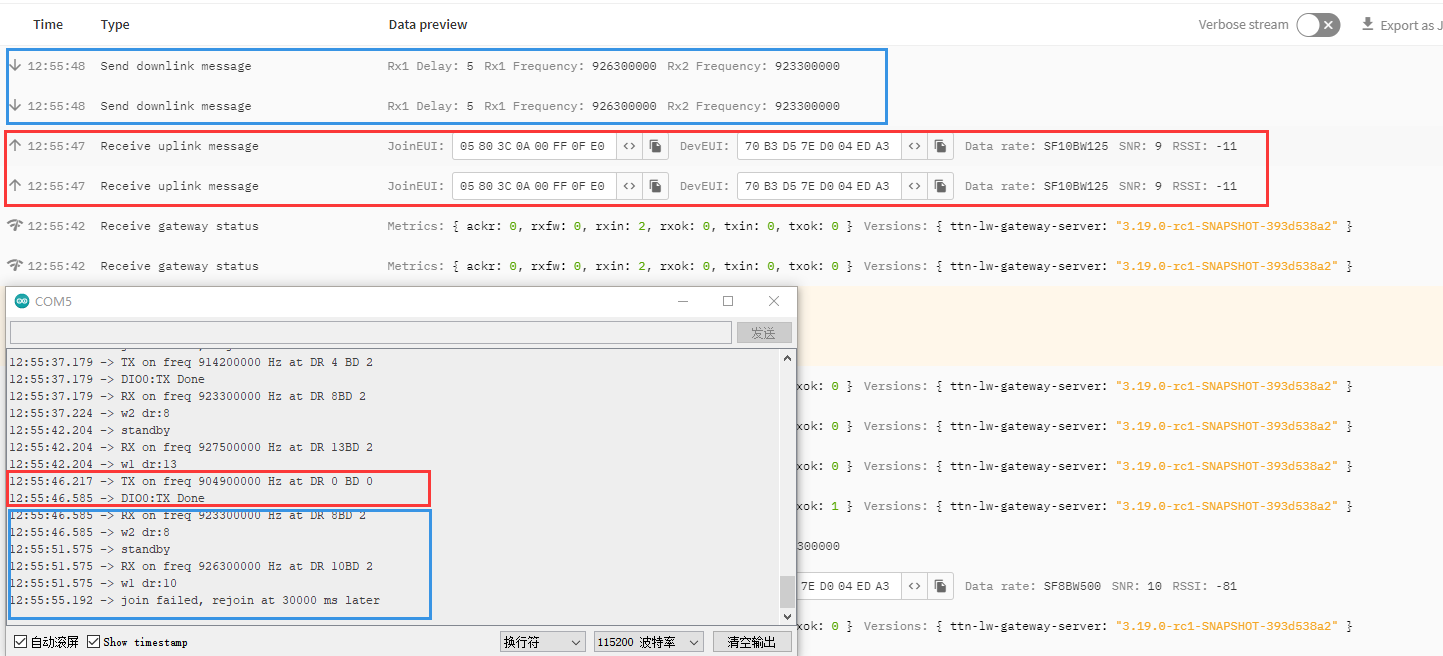Disable the 自动滚屏 autoscroll checkbox
The height and width of the screenshot is (656, 1443).
(21, 641)
